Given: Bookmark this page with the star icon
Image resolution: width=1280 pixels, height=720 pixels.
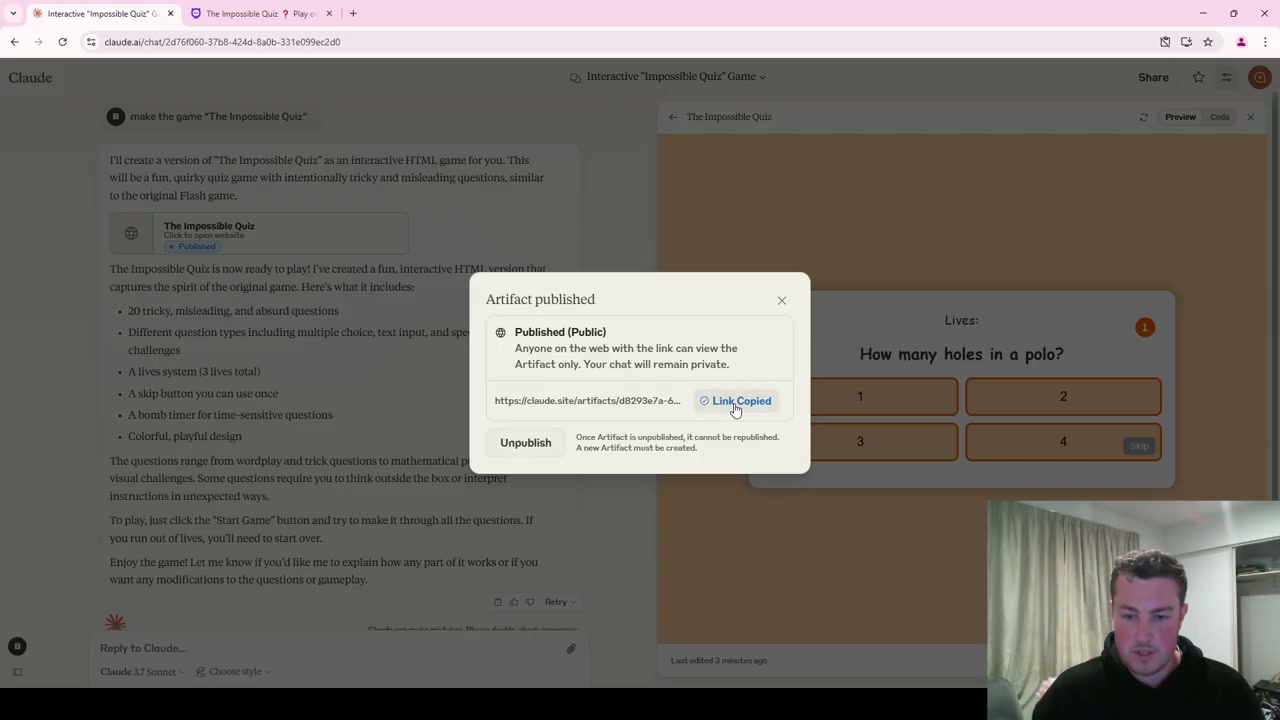Looking at the screenshot, I should (1208, 42).
